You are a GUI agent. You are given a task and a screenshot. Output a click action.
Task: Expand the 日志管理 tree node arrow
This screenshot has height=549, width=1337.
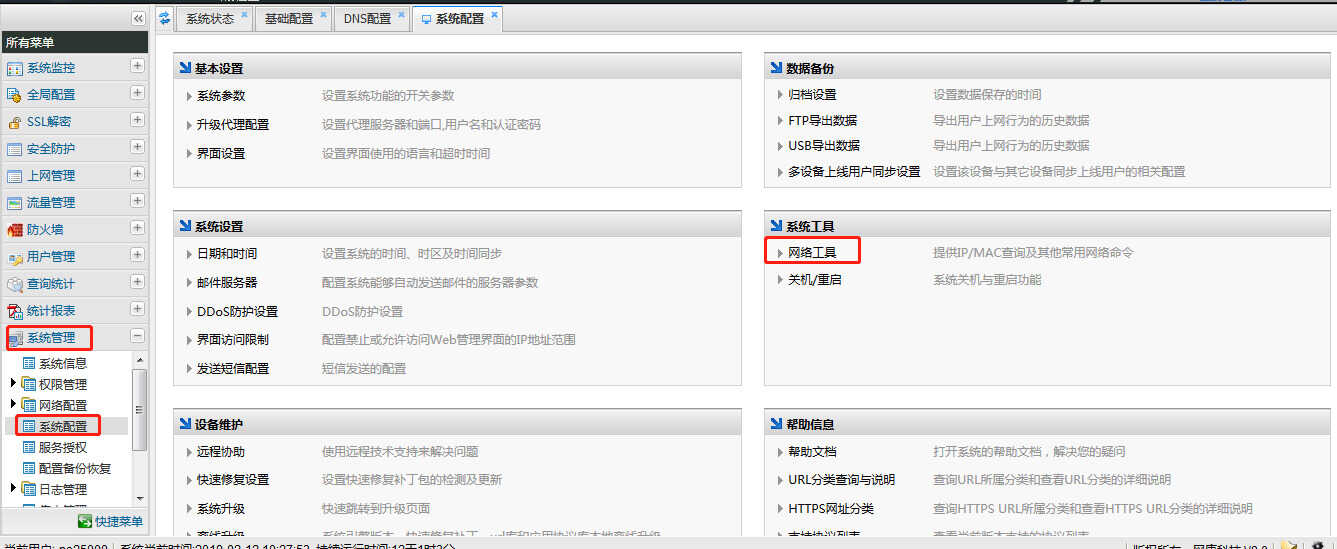point(13,488)
